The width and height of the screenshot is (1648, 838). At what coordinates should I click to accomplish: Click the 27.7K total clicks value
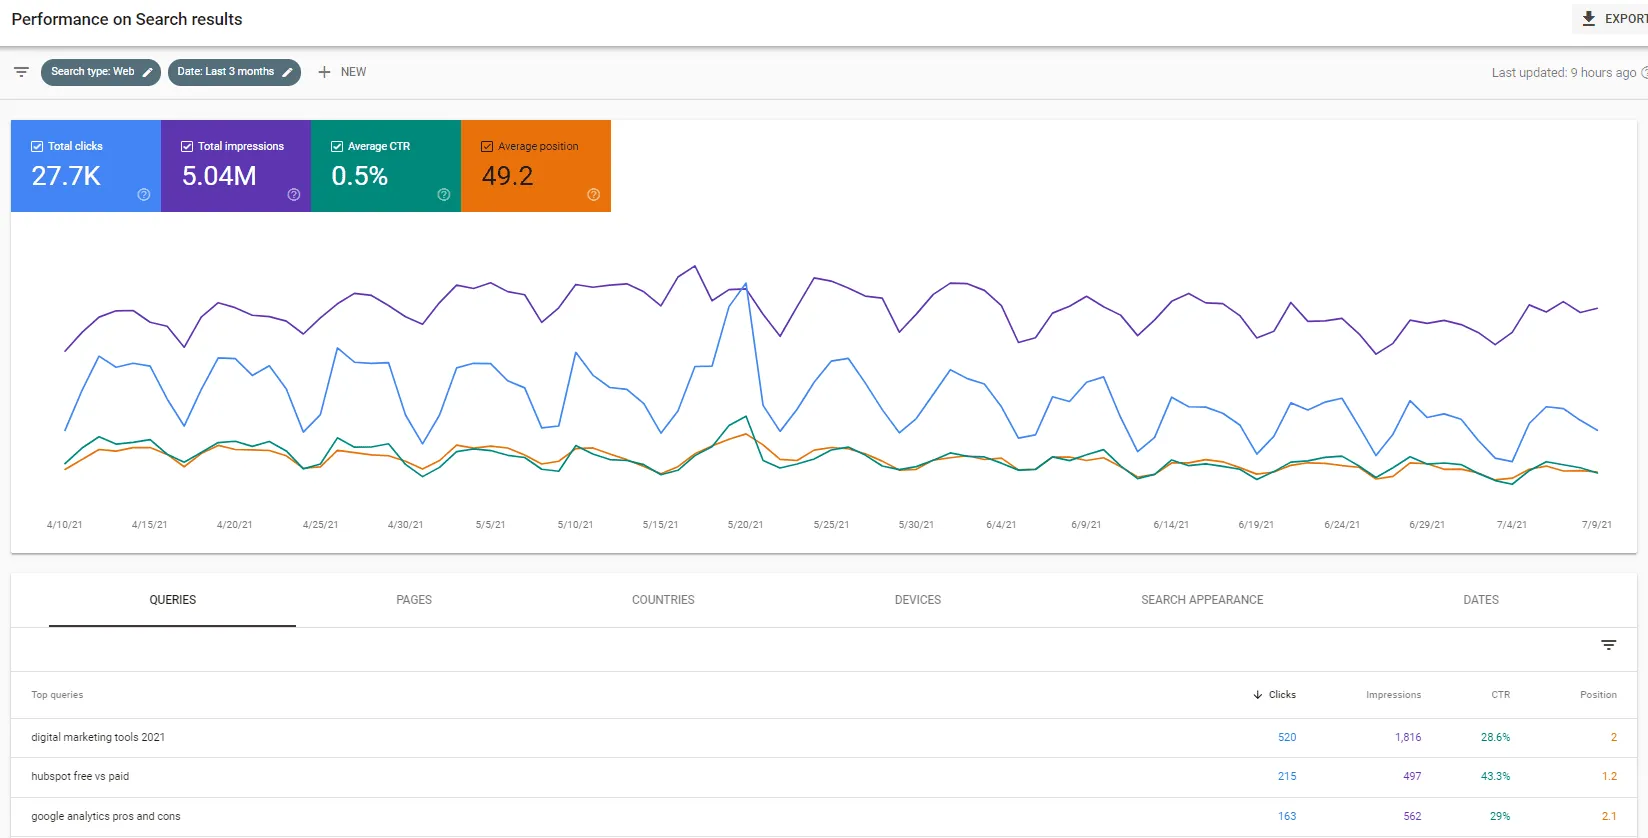[x=66, y=176]
